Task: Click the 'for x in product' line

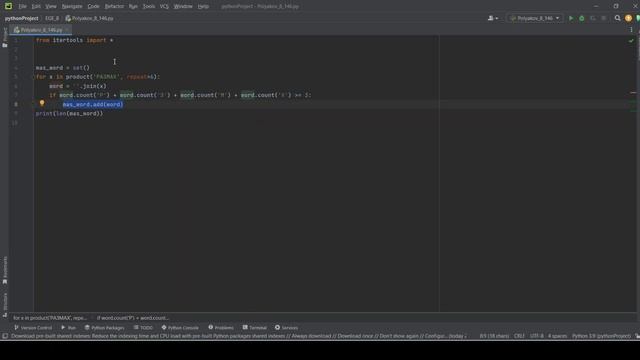Action: point(98,77)
